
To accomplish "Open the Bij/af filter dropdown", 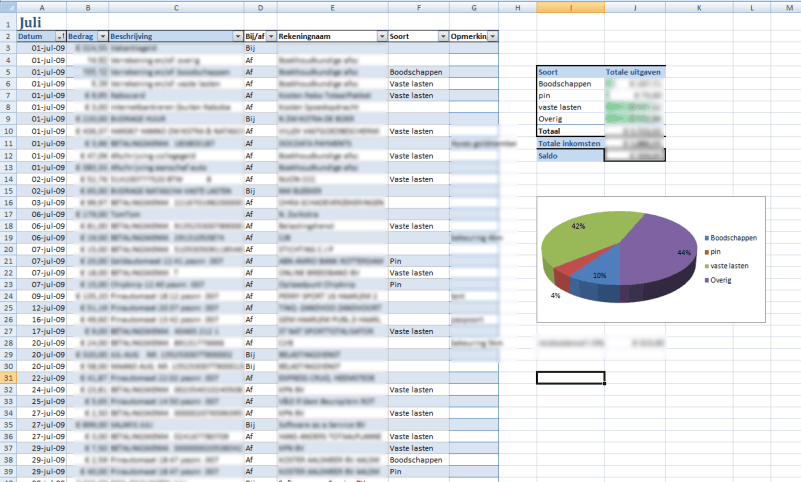I will click(271, 36).
